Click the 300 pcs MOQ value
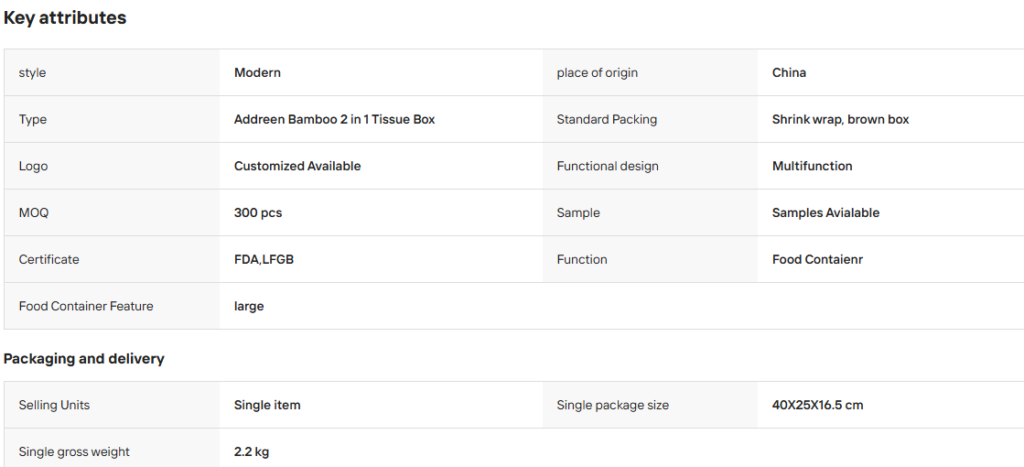The image size is (1024, 467). 258,213
